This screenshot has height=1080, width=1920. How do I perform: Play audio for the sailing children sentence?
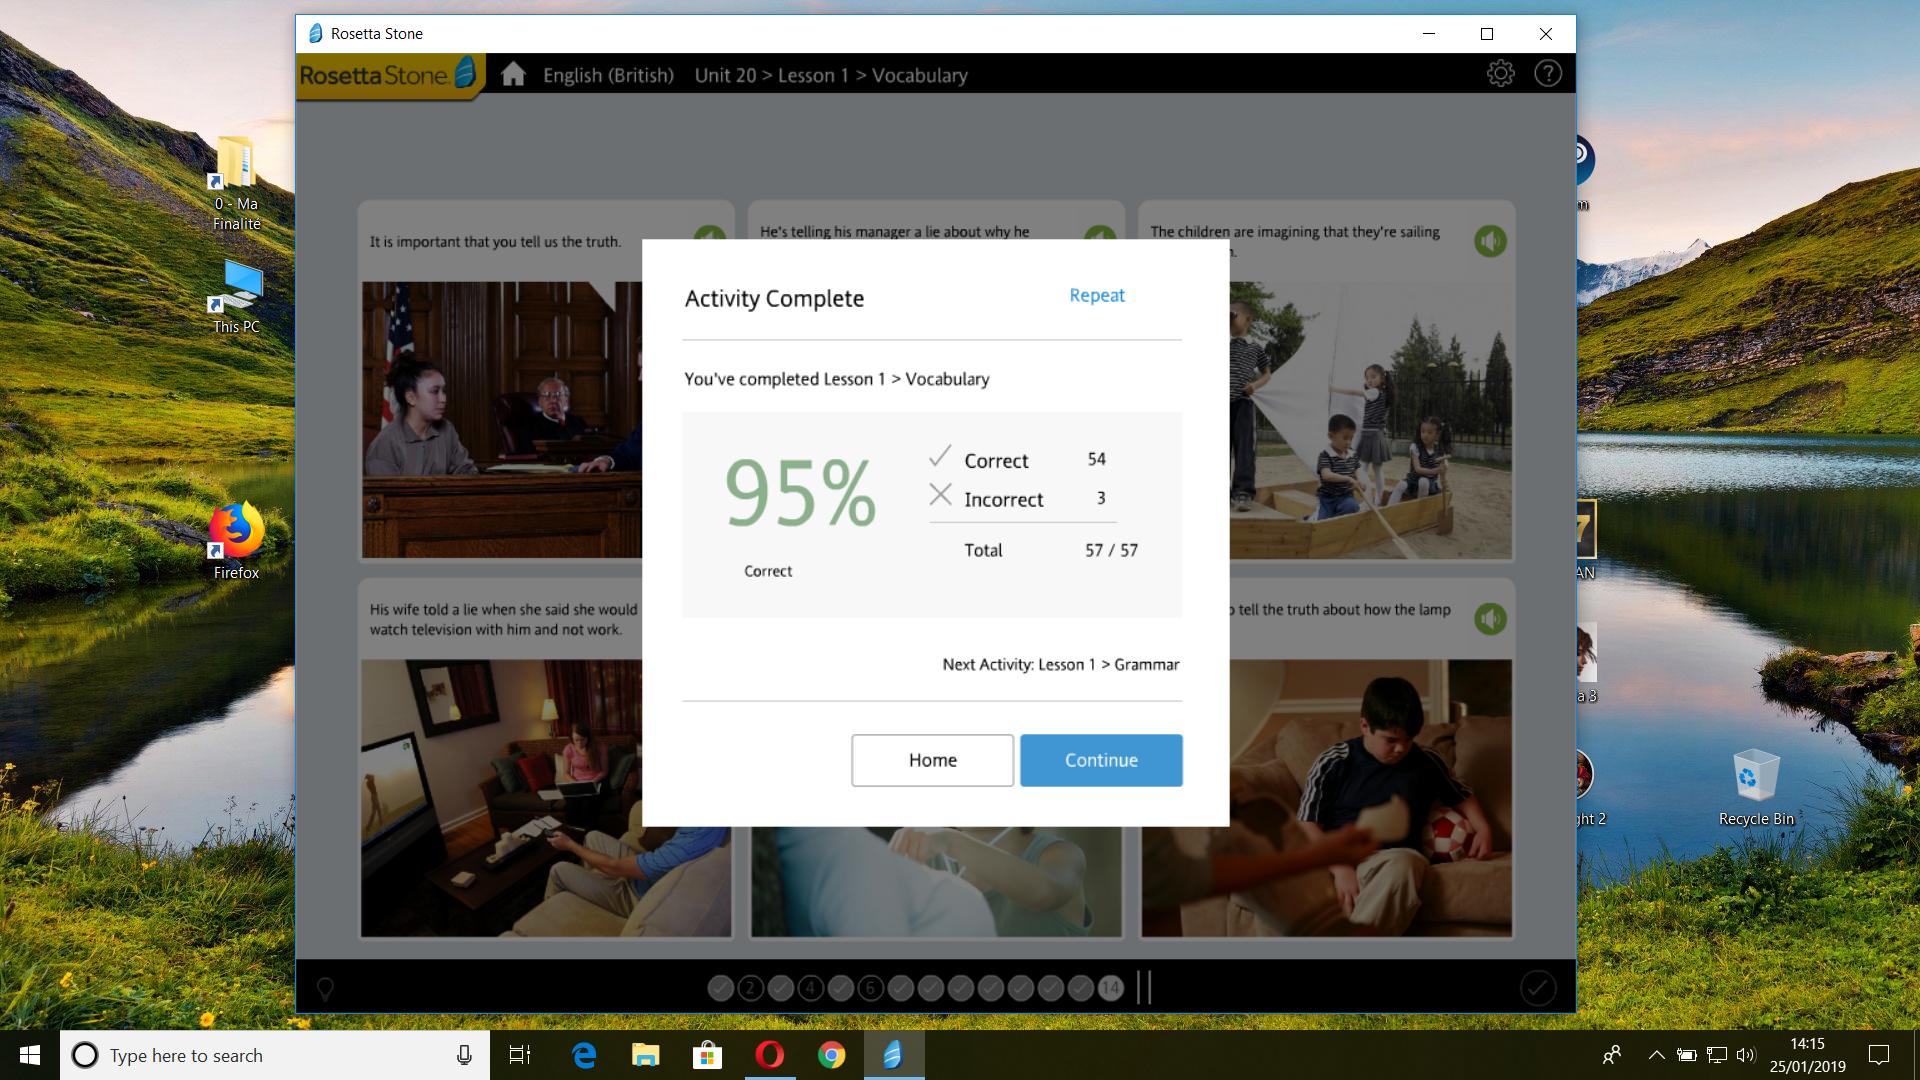1490,241
